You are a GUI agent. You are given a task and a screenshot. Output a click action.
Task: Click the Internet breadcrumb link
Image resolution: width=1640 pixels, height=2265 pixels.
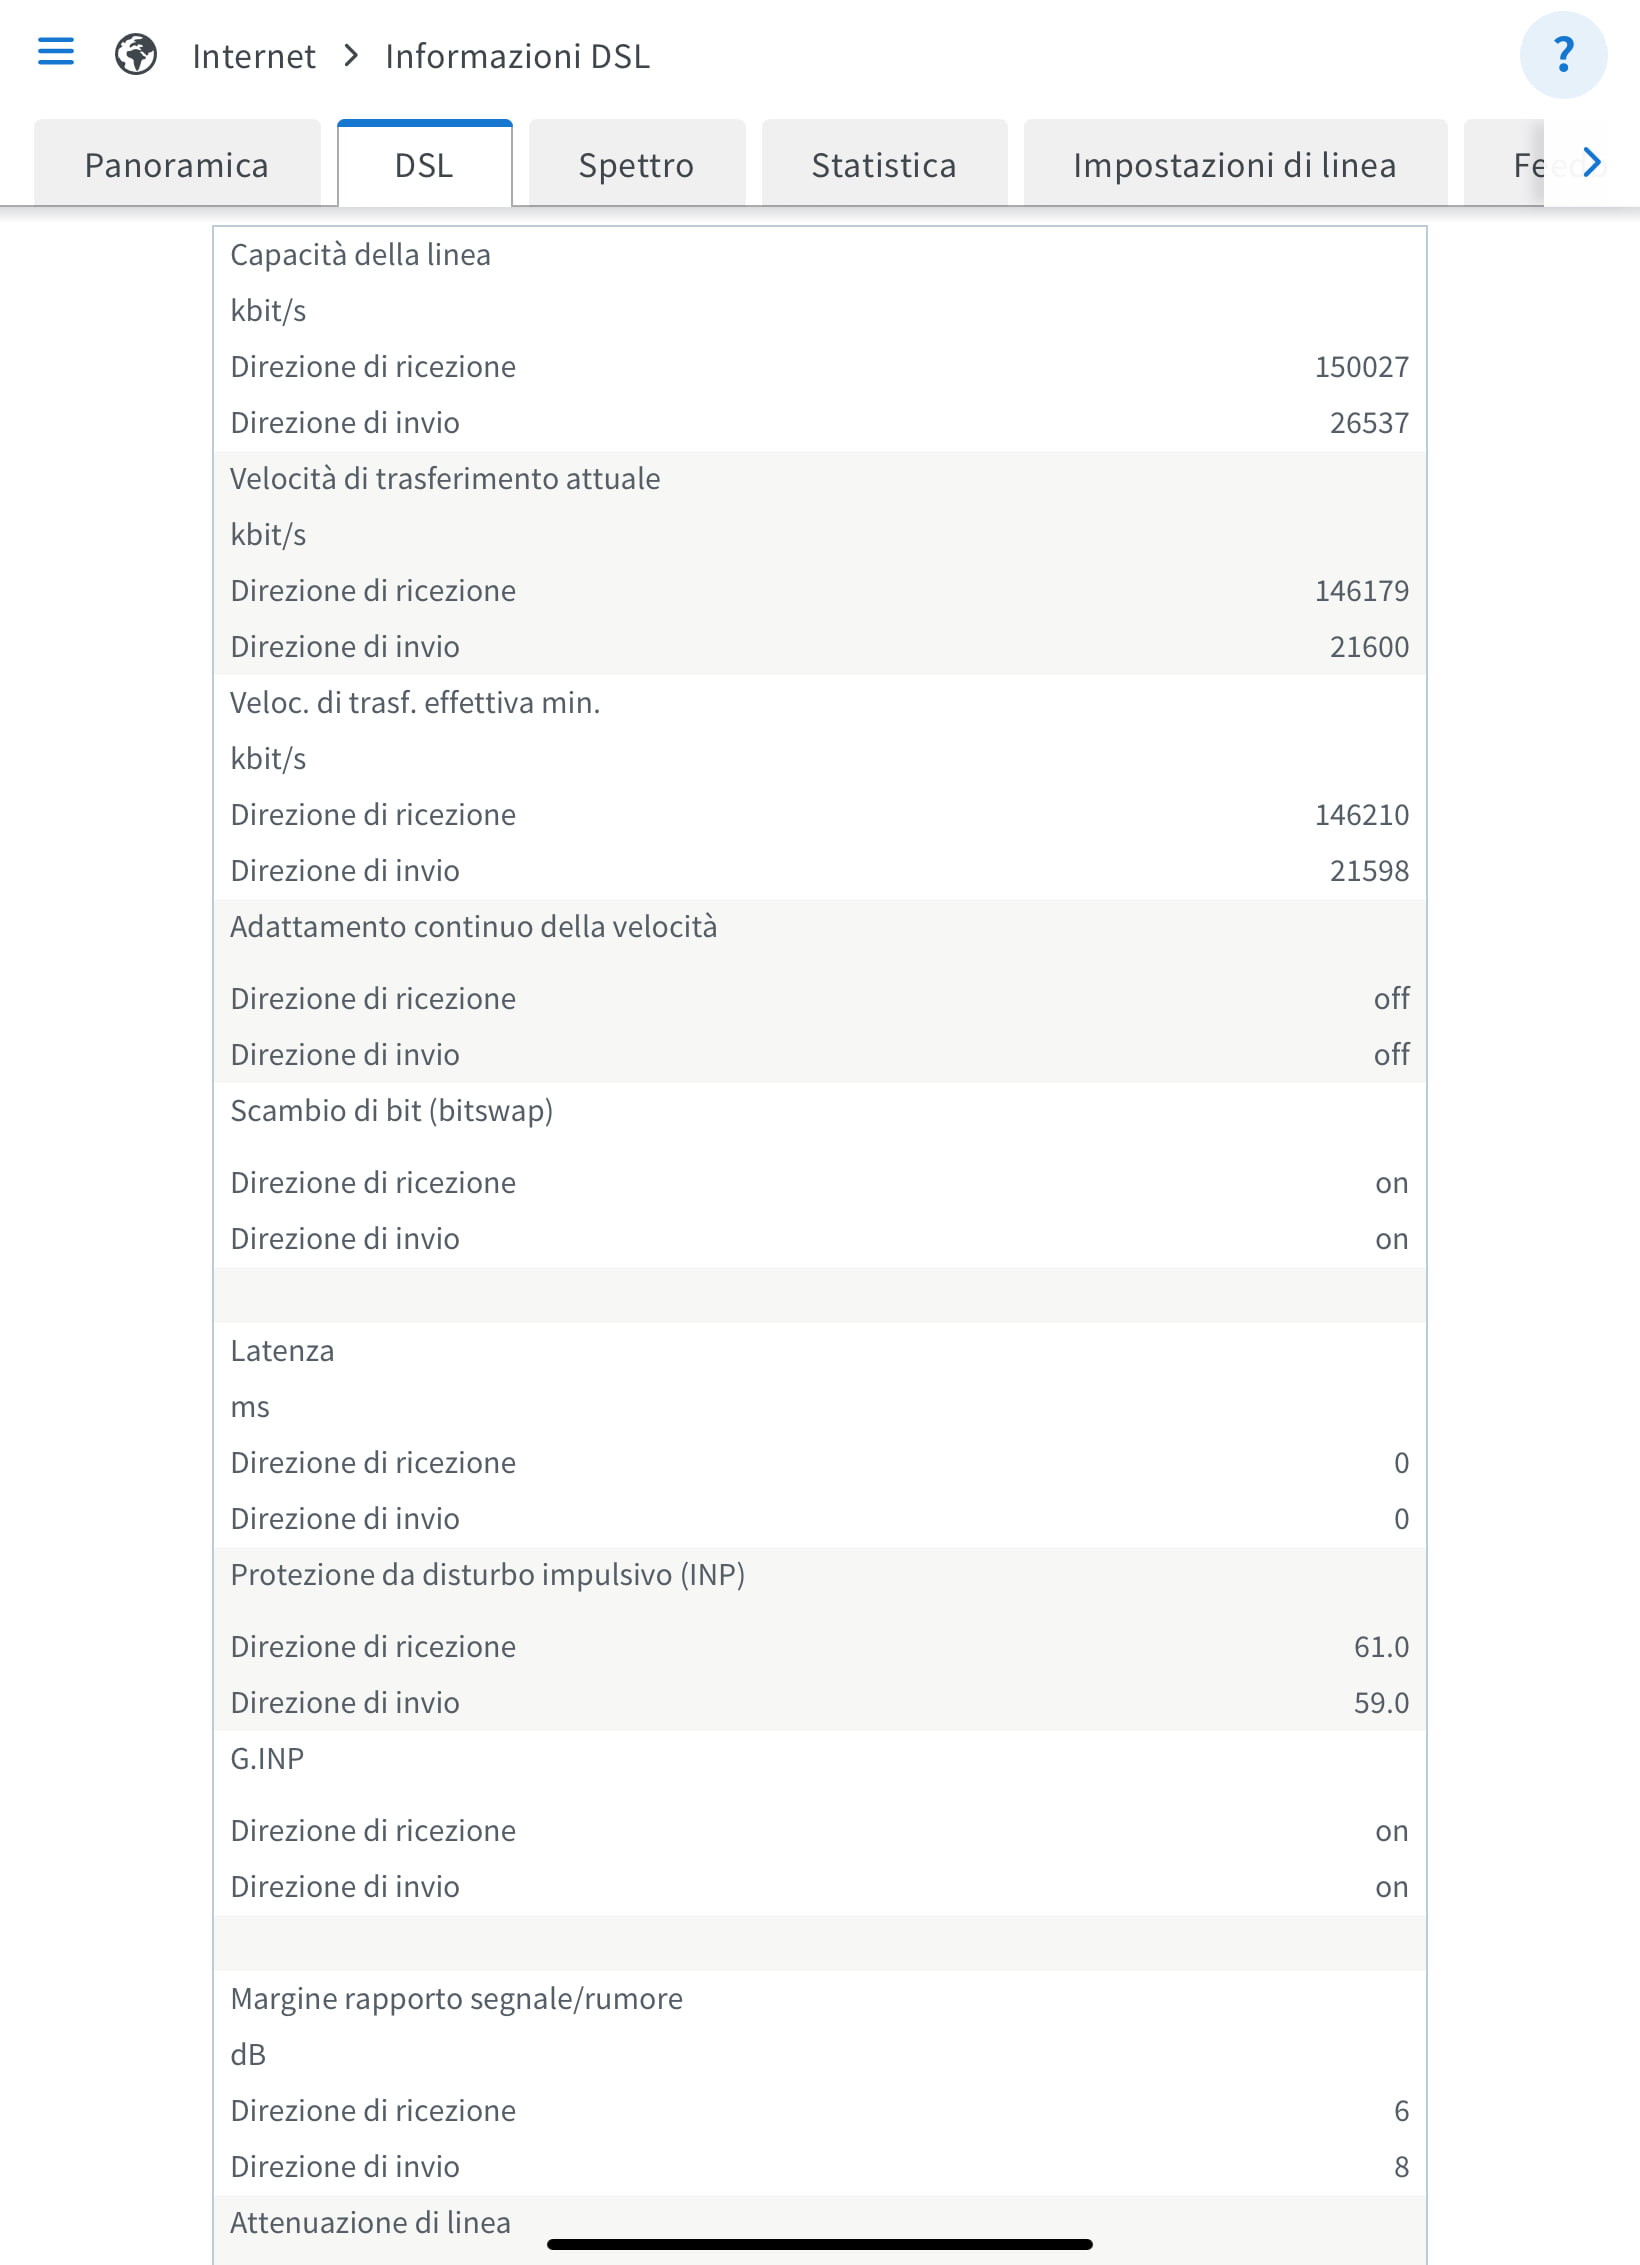click(x=254, y=56)
